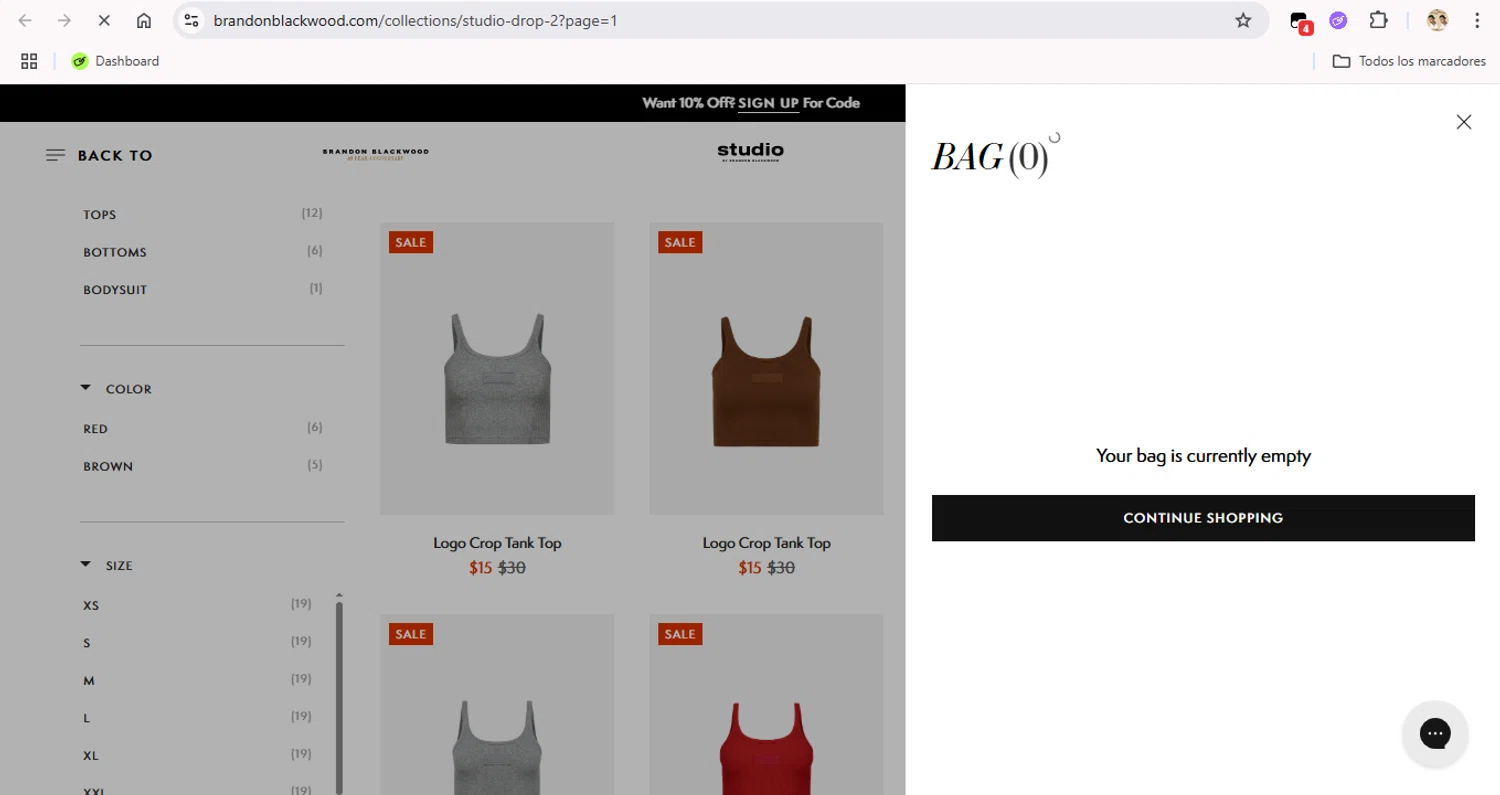Bookmark this page with the star icon
Image resolution: width=1500 pixels, height=795 pixels.
point(1243,20)
